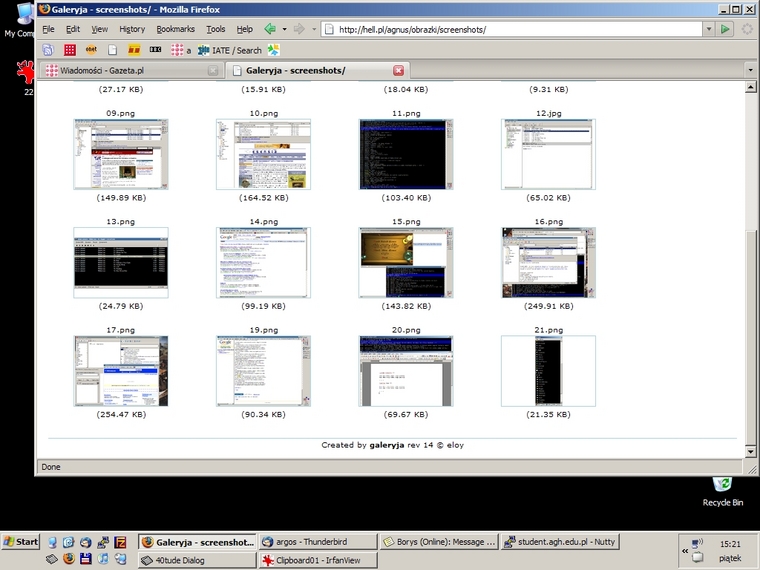Viewport: 760px width, 570px height.
Task: Expand hidden tray icons chevron
Action: (685, 551)
